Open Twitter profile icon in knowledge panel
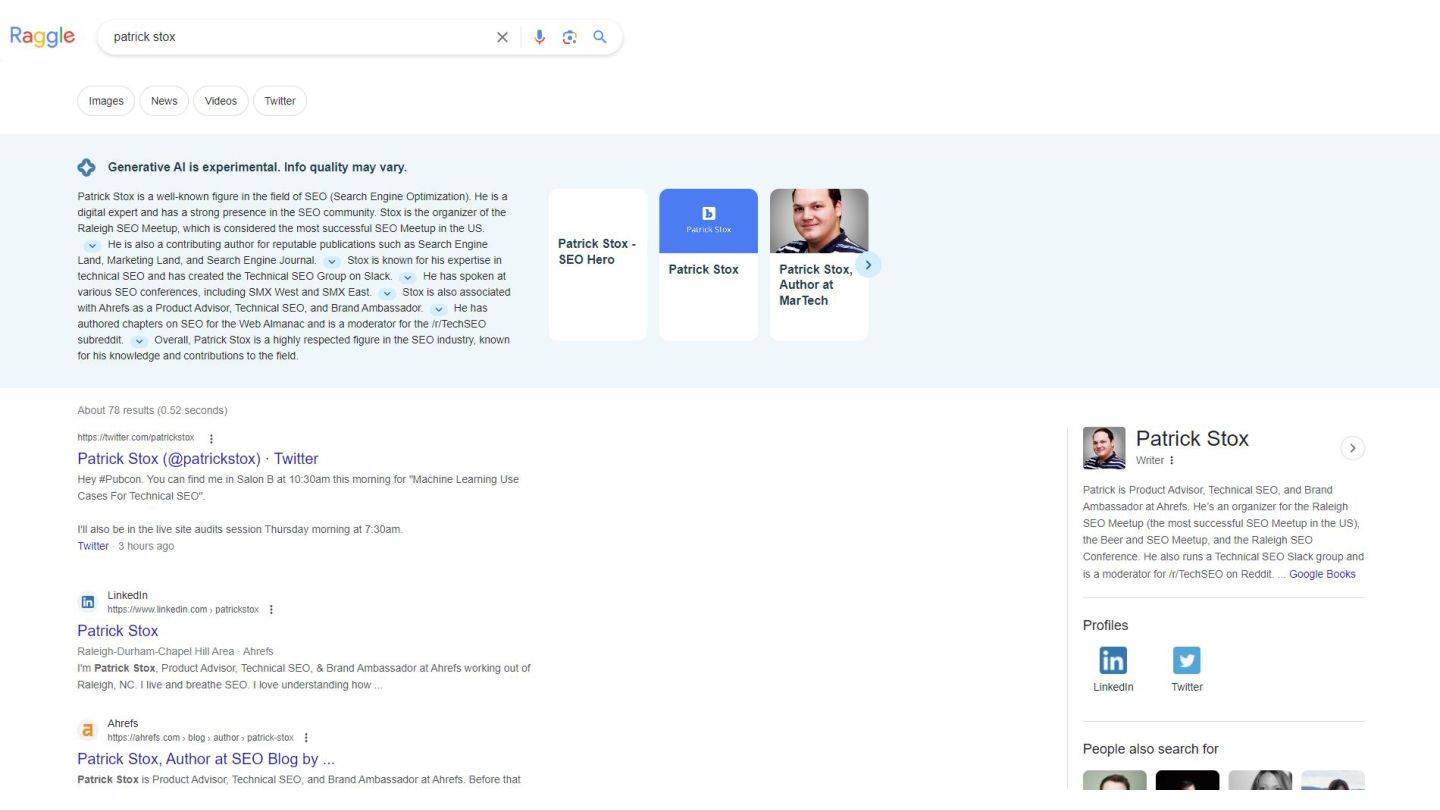Viewport: 1440px width, 810px height. coord(1187,660)
